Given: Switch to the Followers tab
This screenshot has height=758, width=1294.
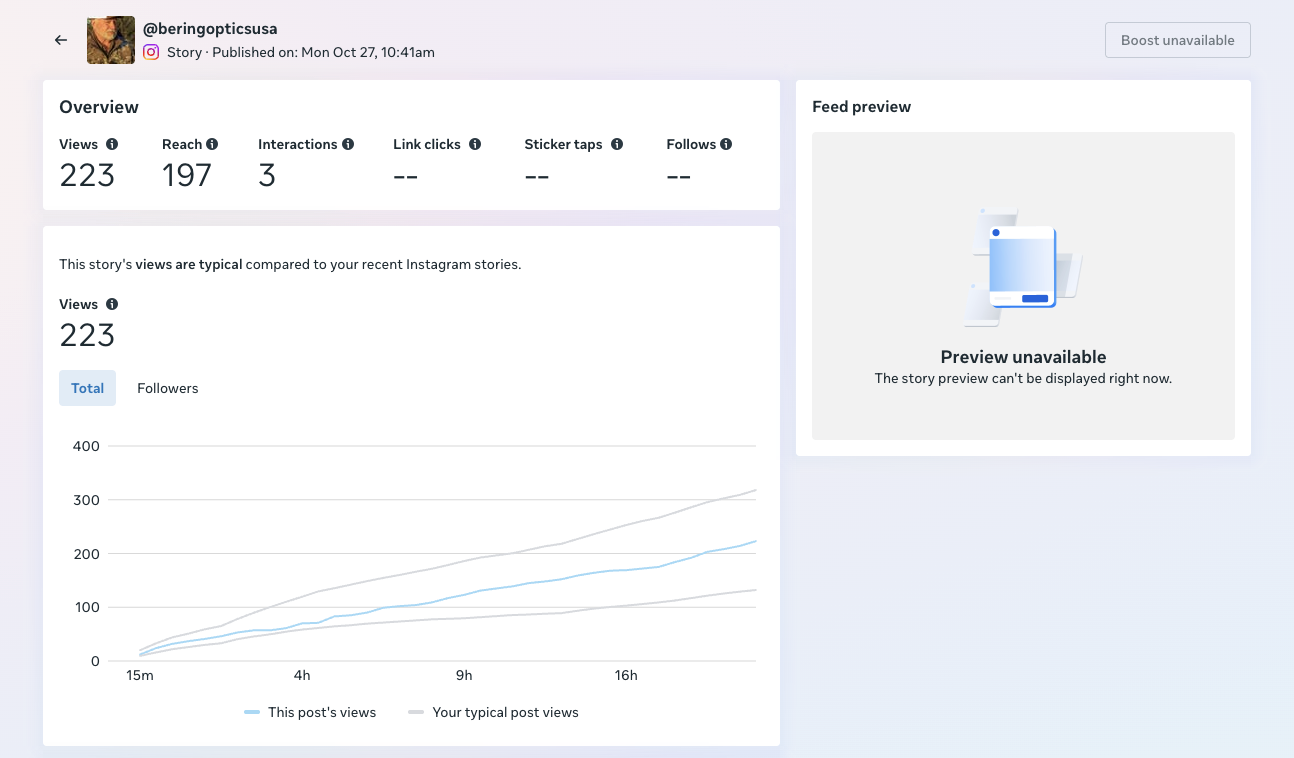Looking at the screenshot, I should pyautogui.click(x=168, y=388).
